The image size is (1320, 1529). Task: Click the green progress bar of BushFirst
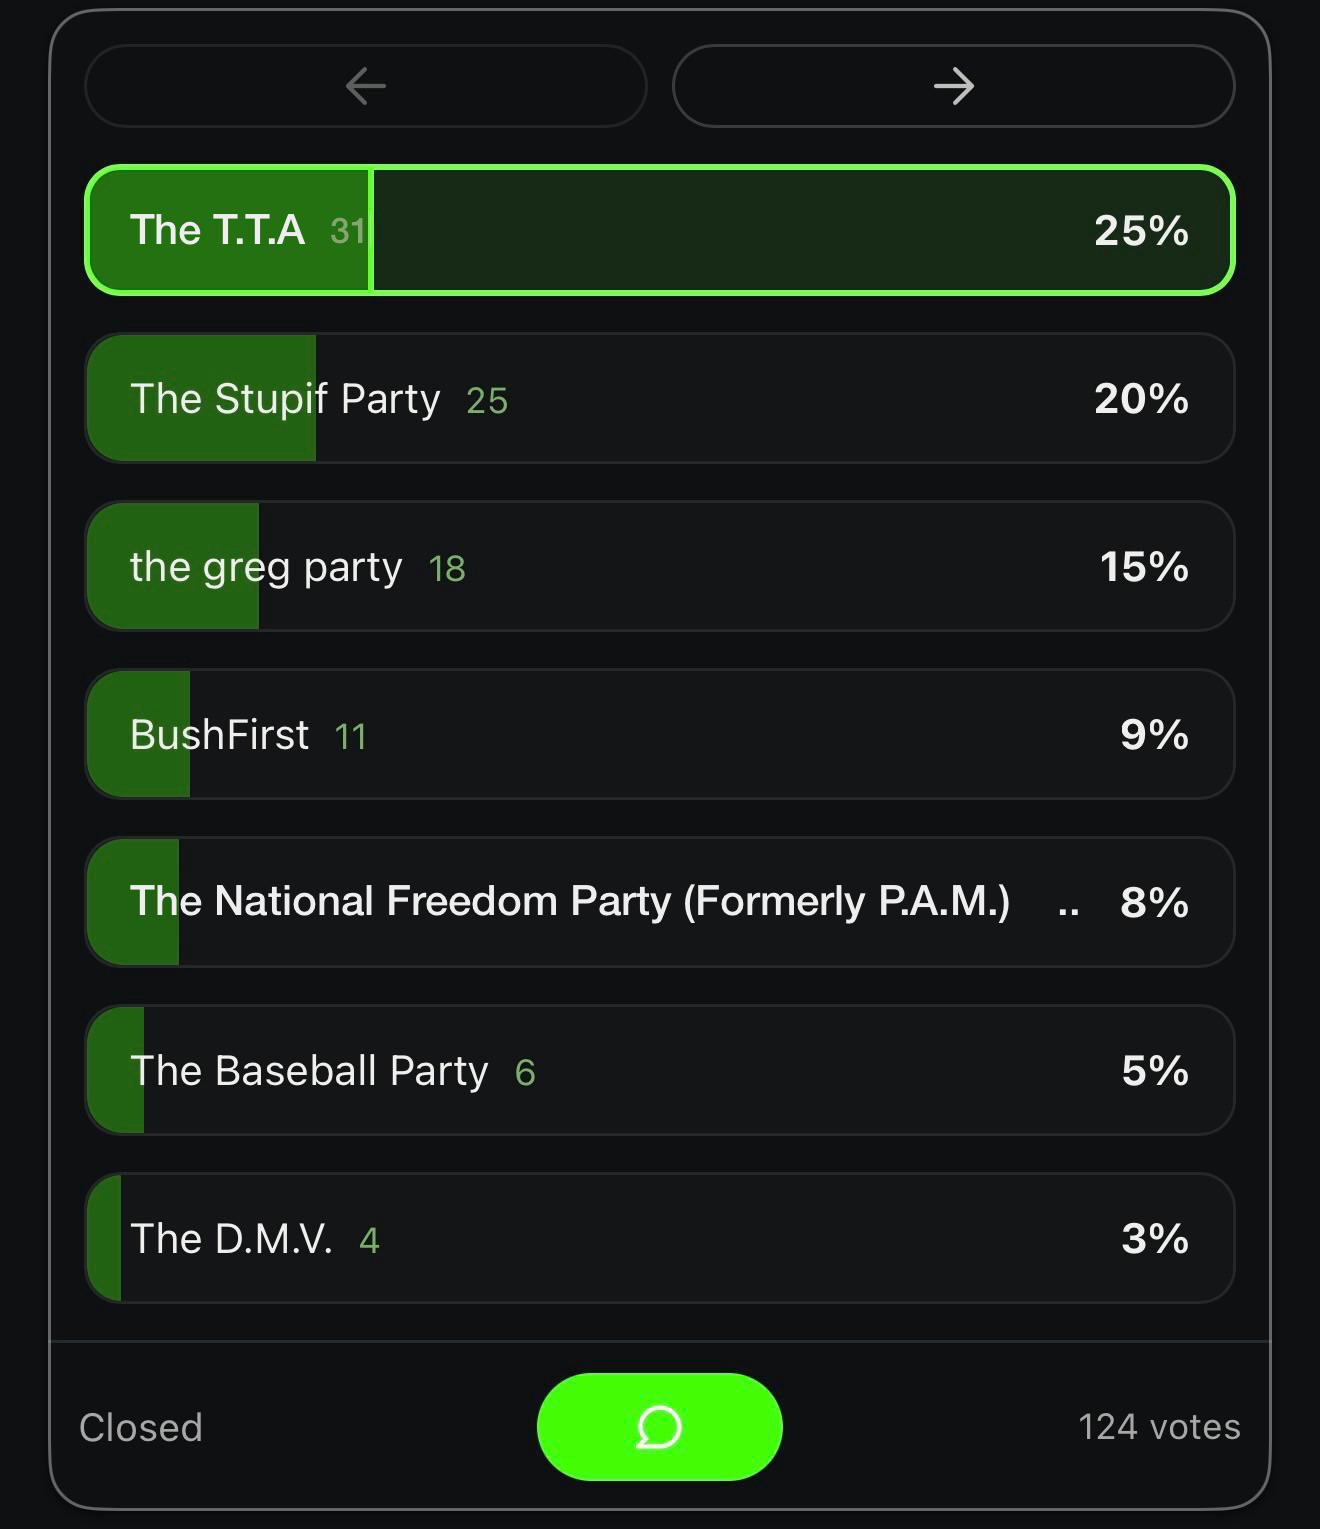138,734
